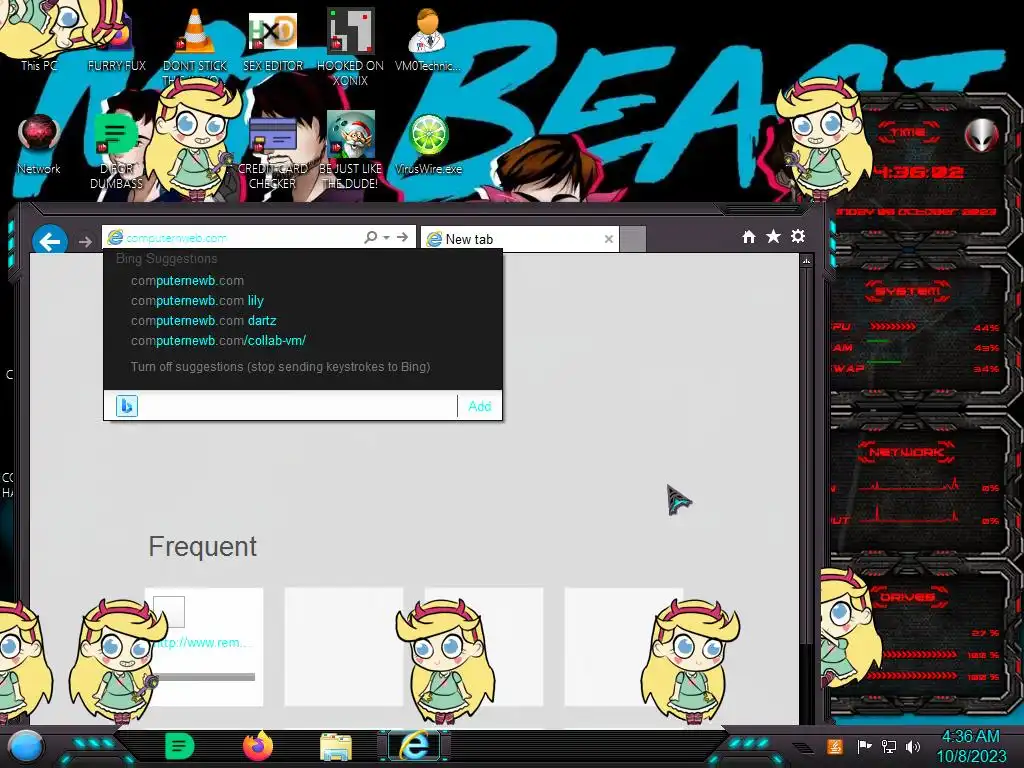This screenshot has height=768, width=1024.
Task: Close the New tab tab
Action: tap(609, 239)
